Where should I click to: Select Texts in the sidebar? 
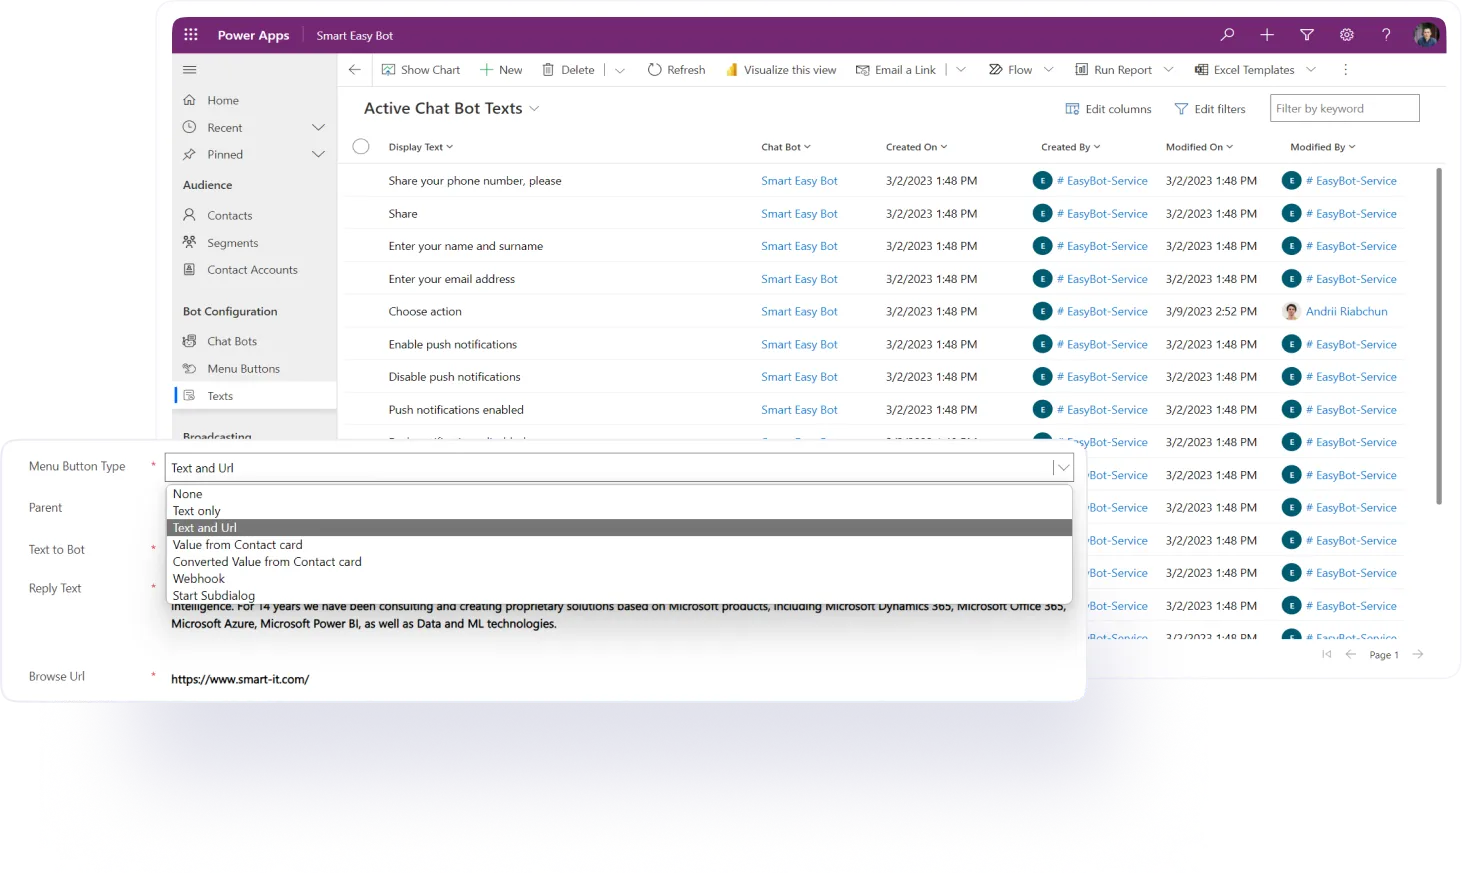click(220, 396)
